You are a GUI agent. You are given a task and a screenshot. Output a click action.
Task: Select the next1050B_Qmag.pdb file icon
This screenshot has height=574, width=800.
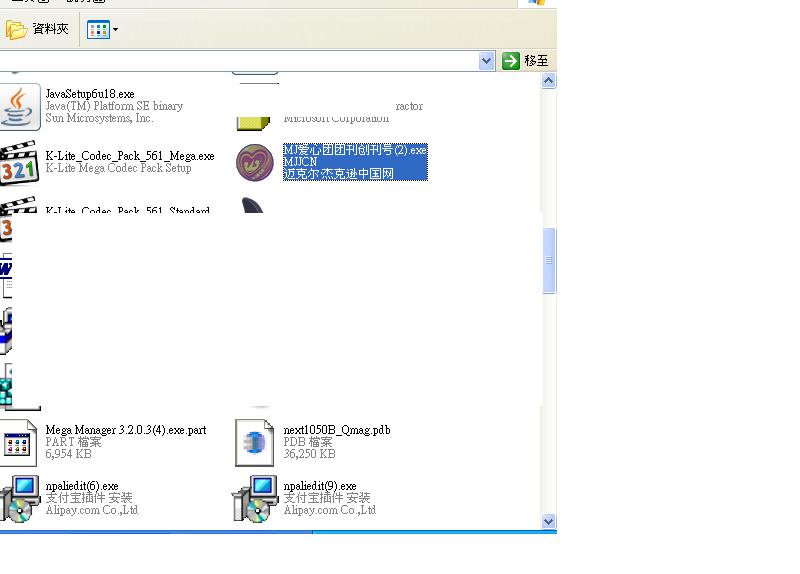255,442
